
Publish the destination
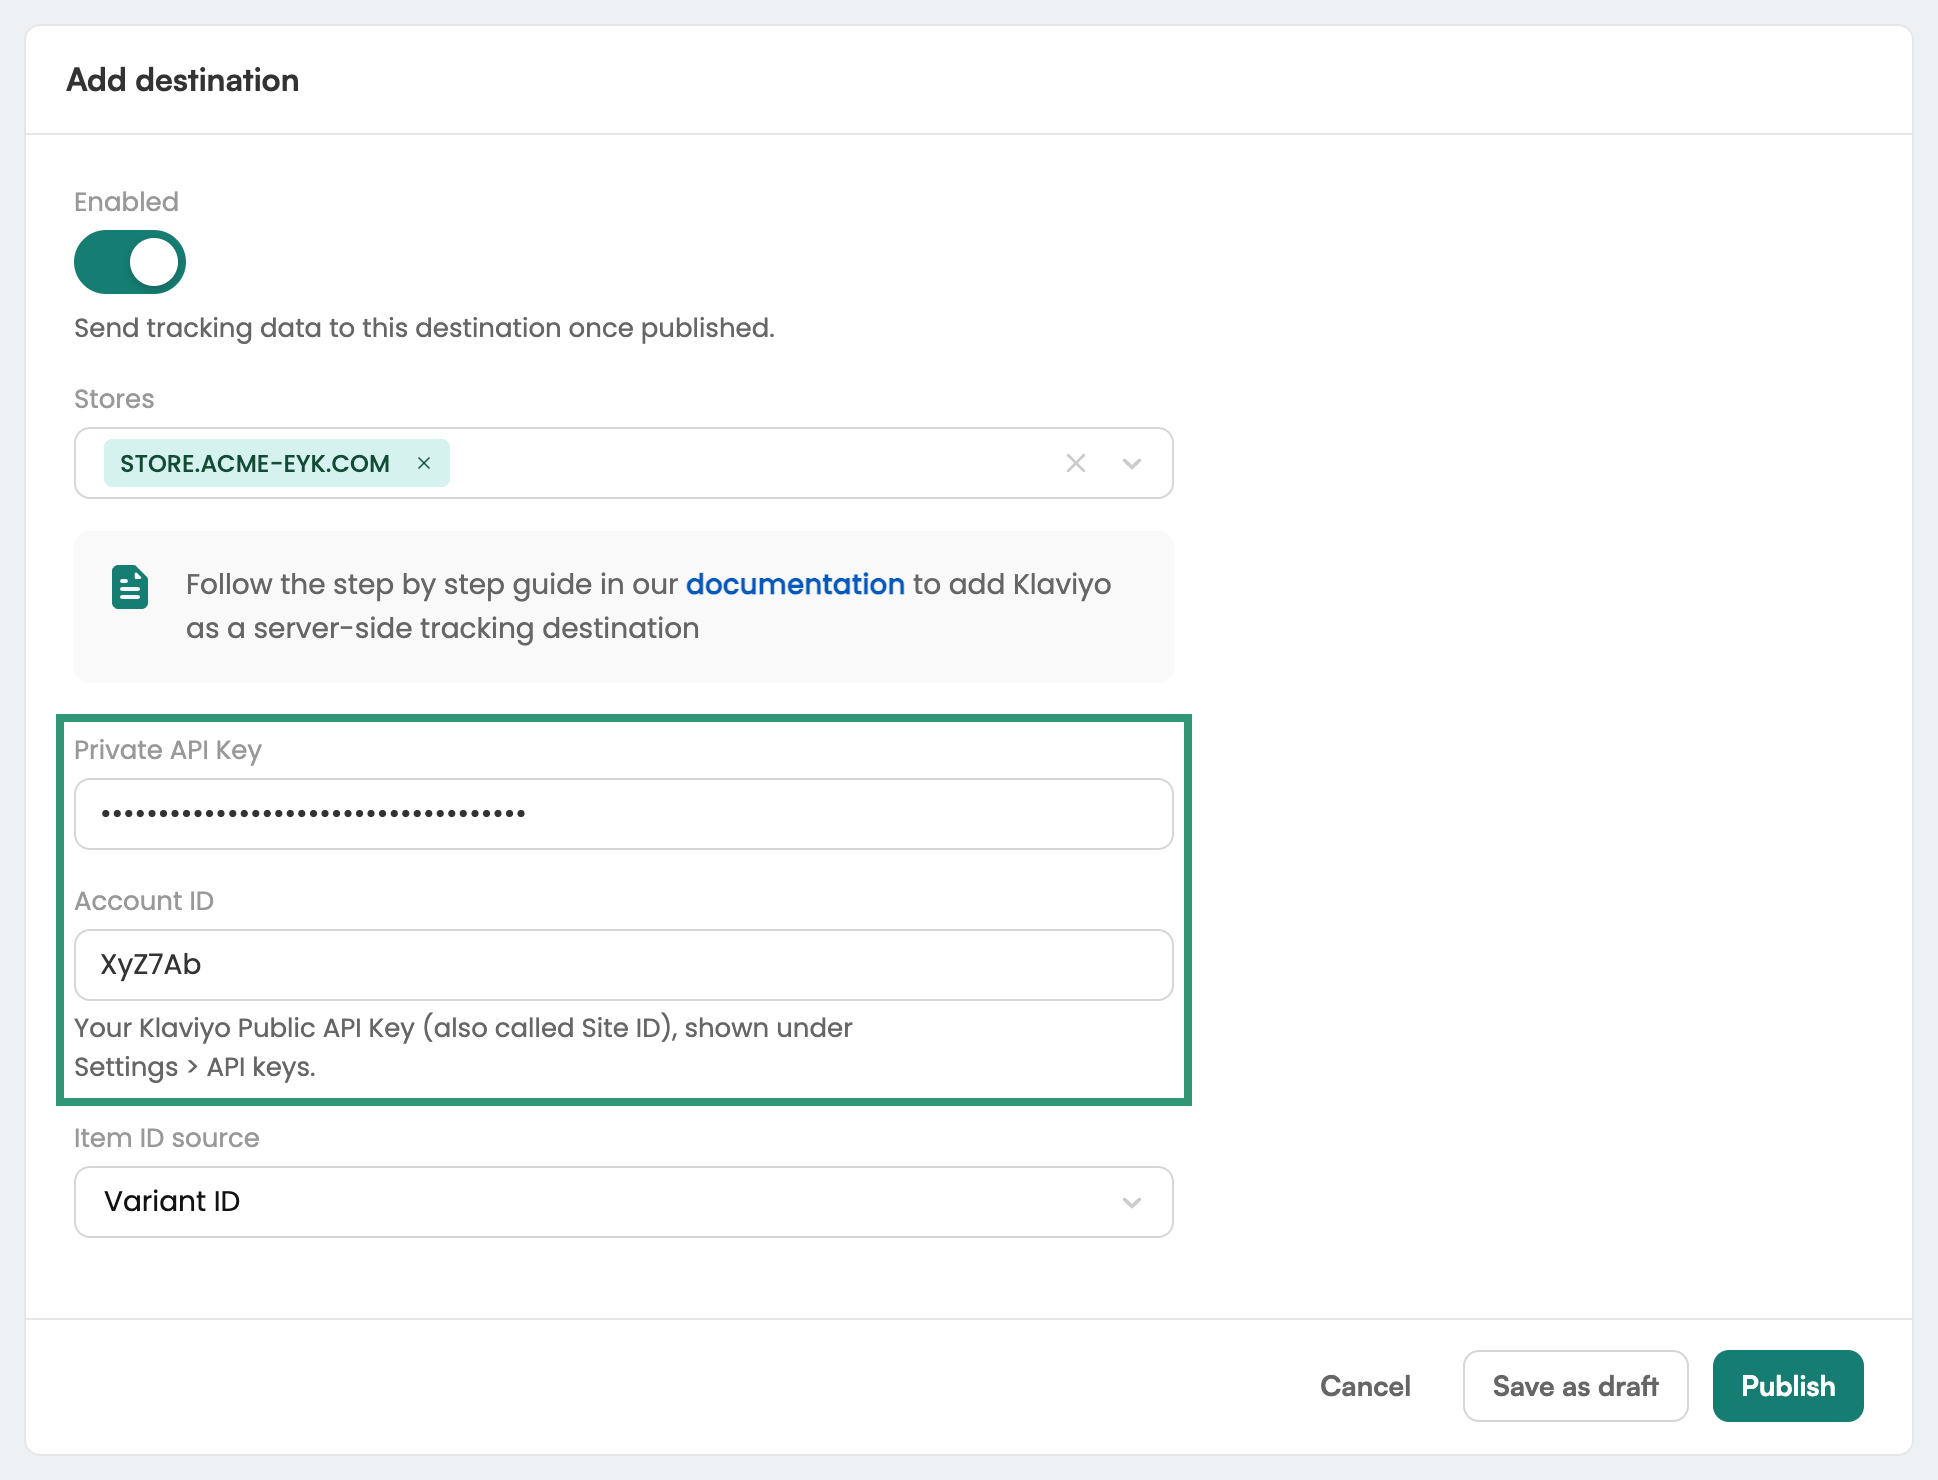pyautogui.click(x=1788, y=1386)
